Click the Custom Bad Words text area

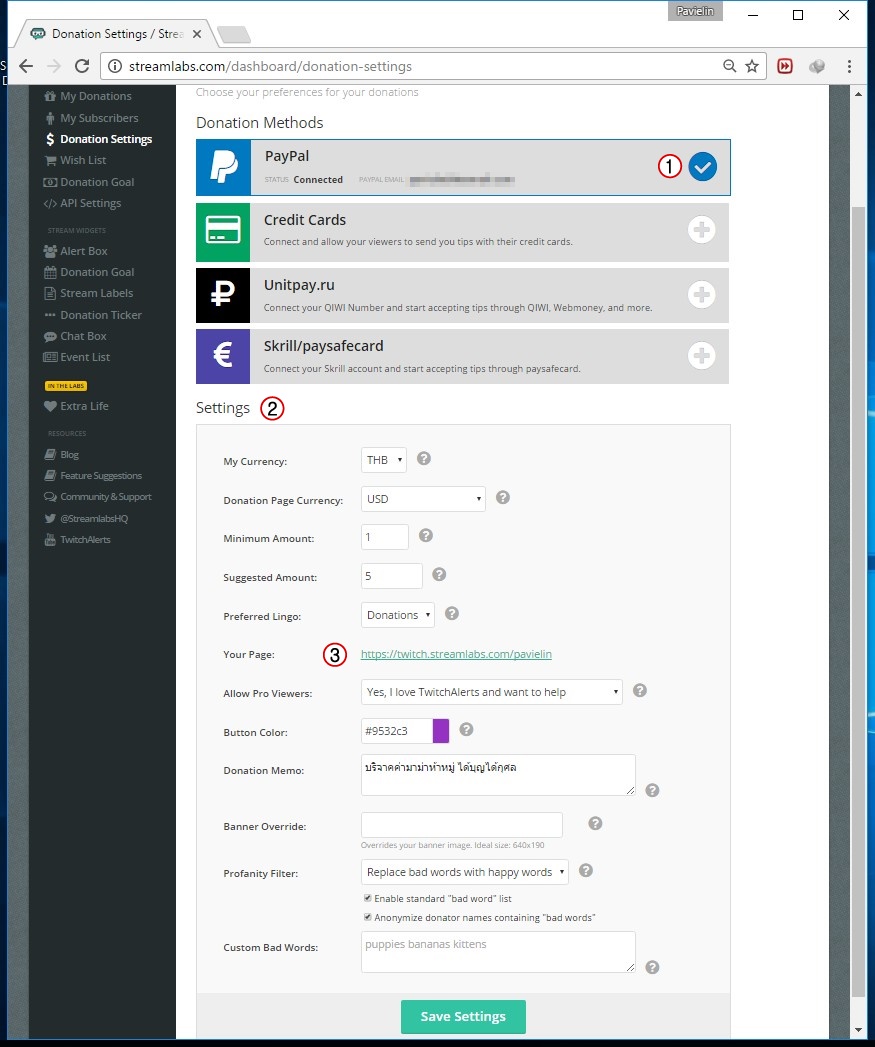click(498, 952)
